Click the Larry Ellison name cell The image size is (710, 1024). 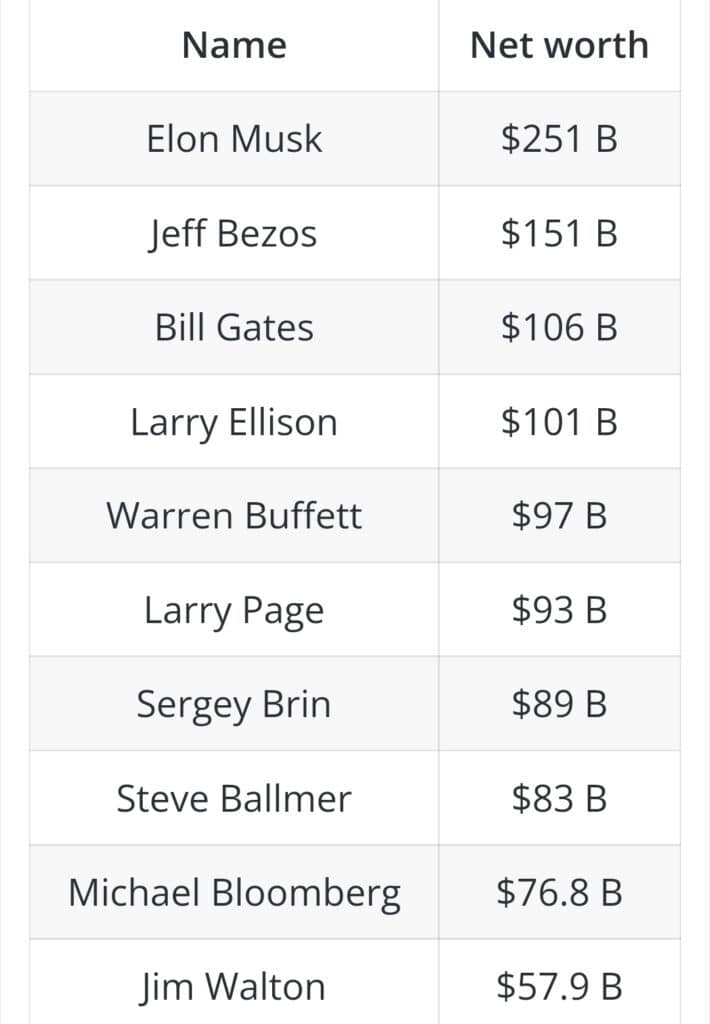[x=234, y=423]
